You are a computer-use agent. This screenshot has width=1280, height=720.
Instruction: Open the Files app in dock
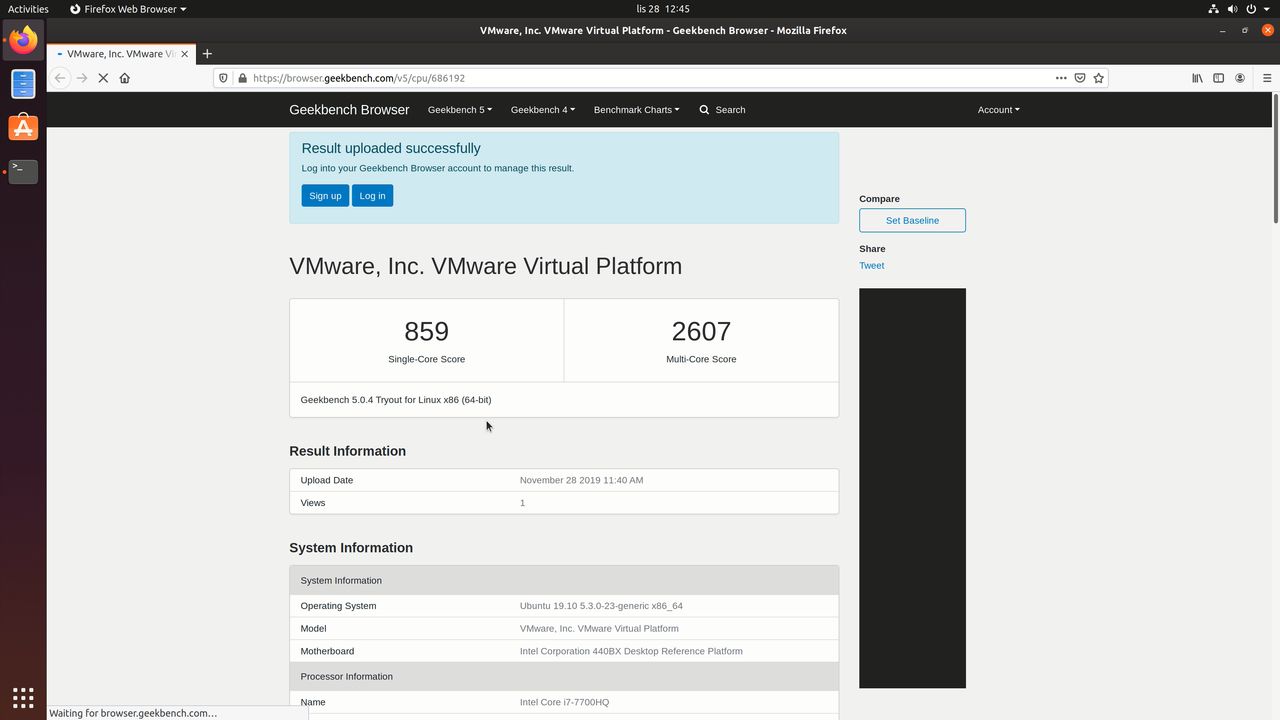(23, 84)
